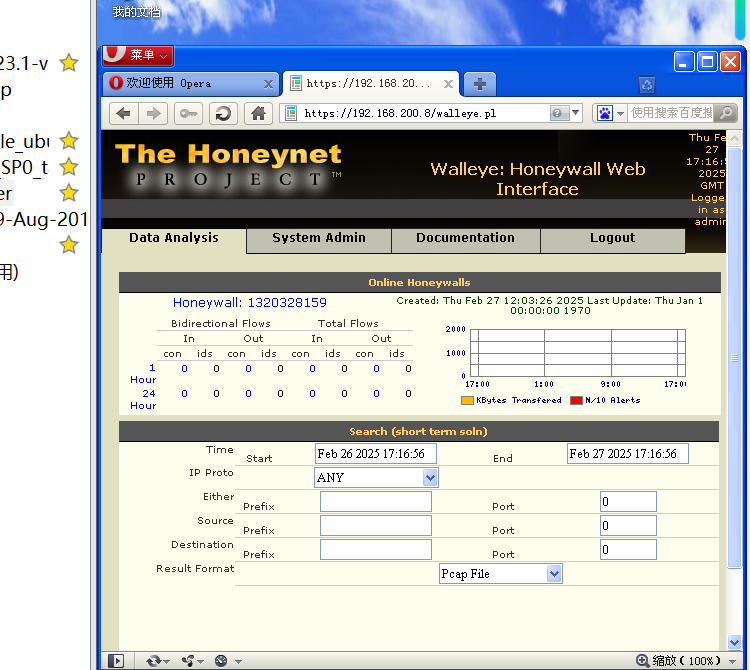Switch to the 欢迎使用 Opera tab

coord(191,84)
